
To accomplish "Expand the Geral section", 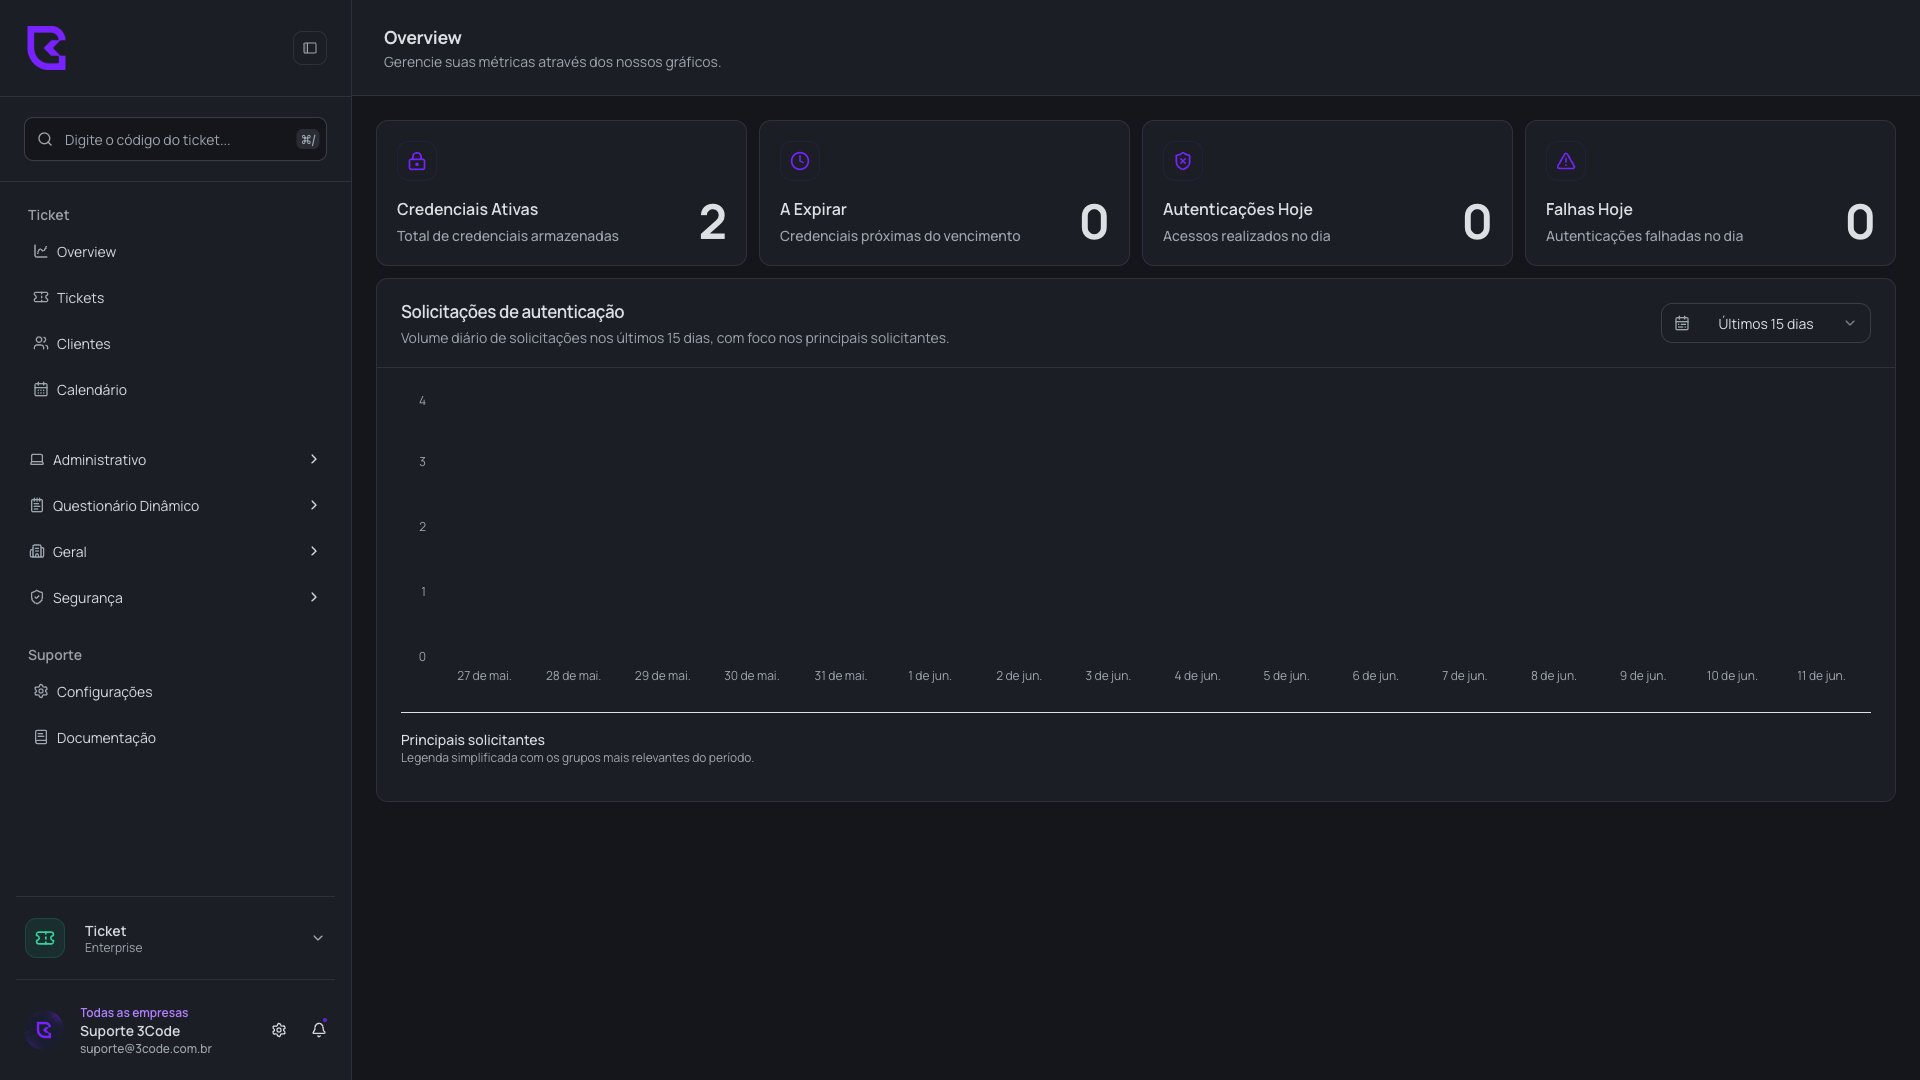I will tap(175, 552).
